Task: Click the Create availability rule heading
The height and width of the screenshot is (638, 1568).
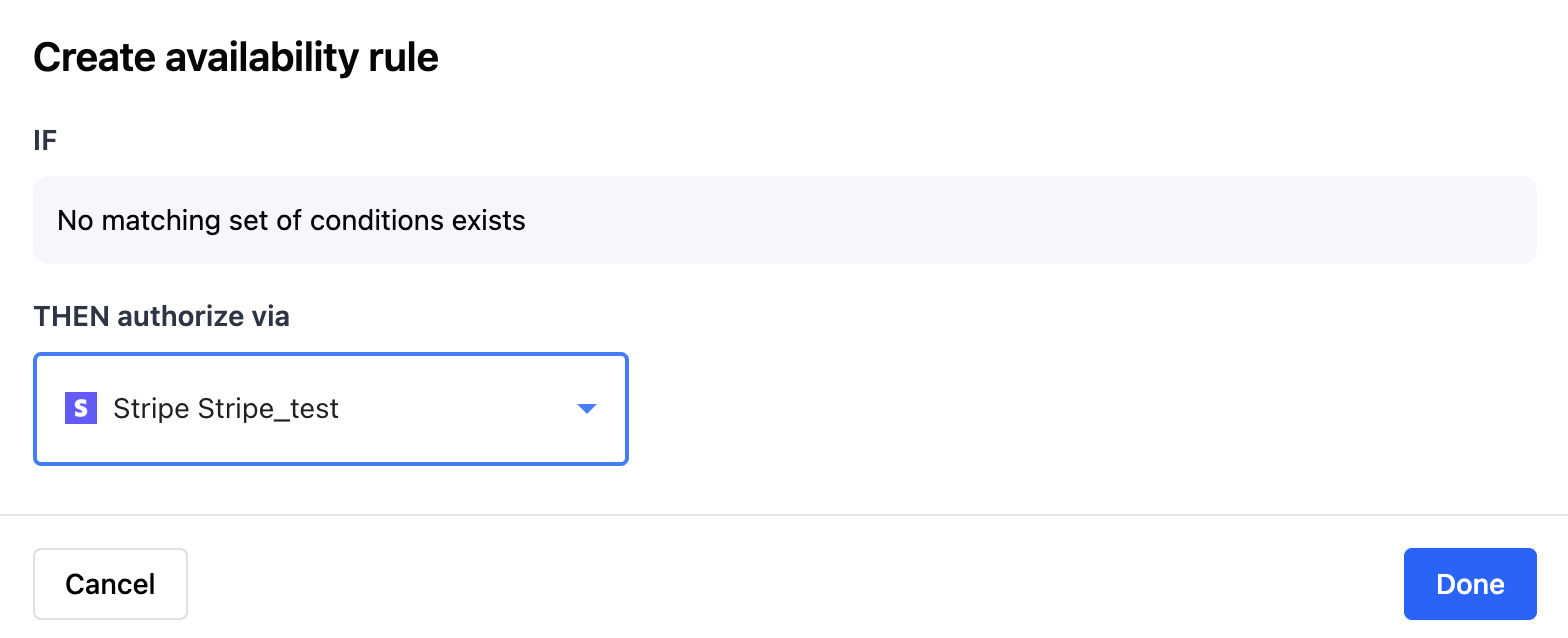Action: point(236,57)
